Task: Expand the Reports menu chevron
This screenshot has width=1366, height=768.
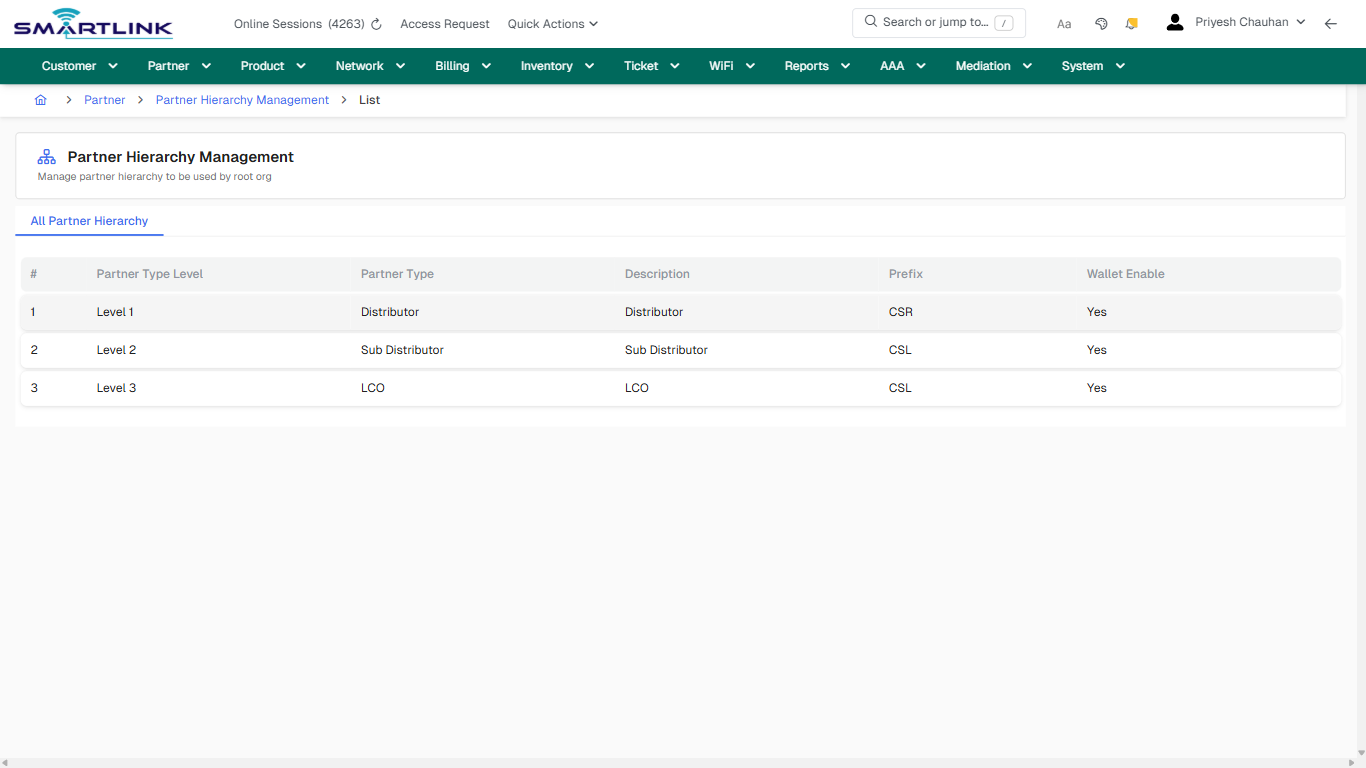Action: [845, 66]
